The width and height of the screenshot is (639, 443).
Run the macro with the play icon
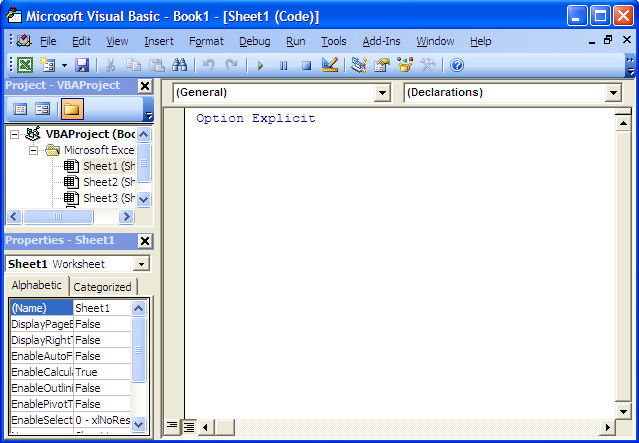pyautogui.click(x=260, y=65)
